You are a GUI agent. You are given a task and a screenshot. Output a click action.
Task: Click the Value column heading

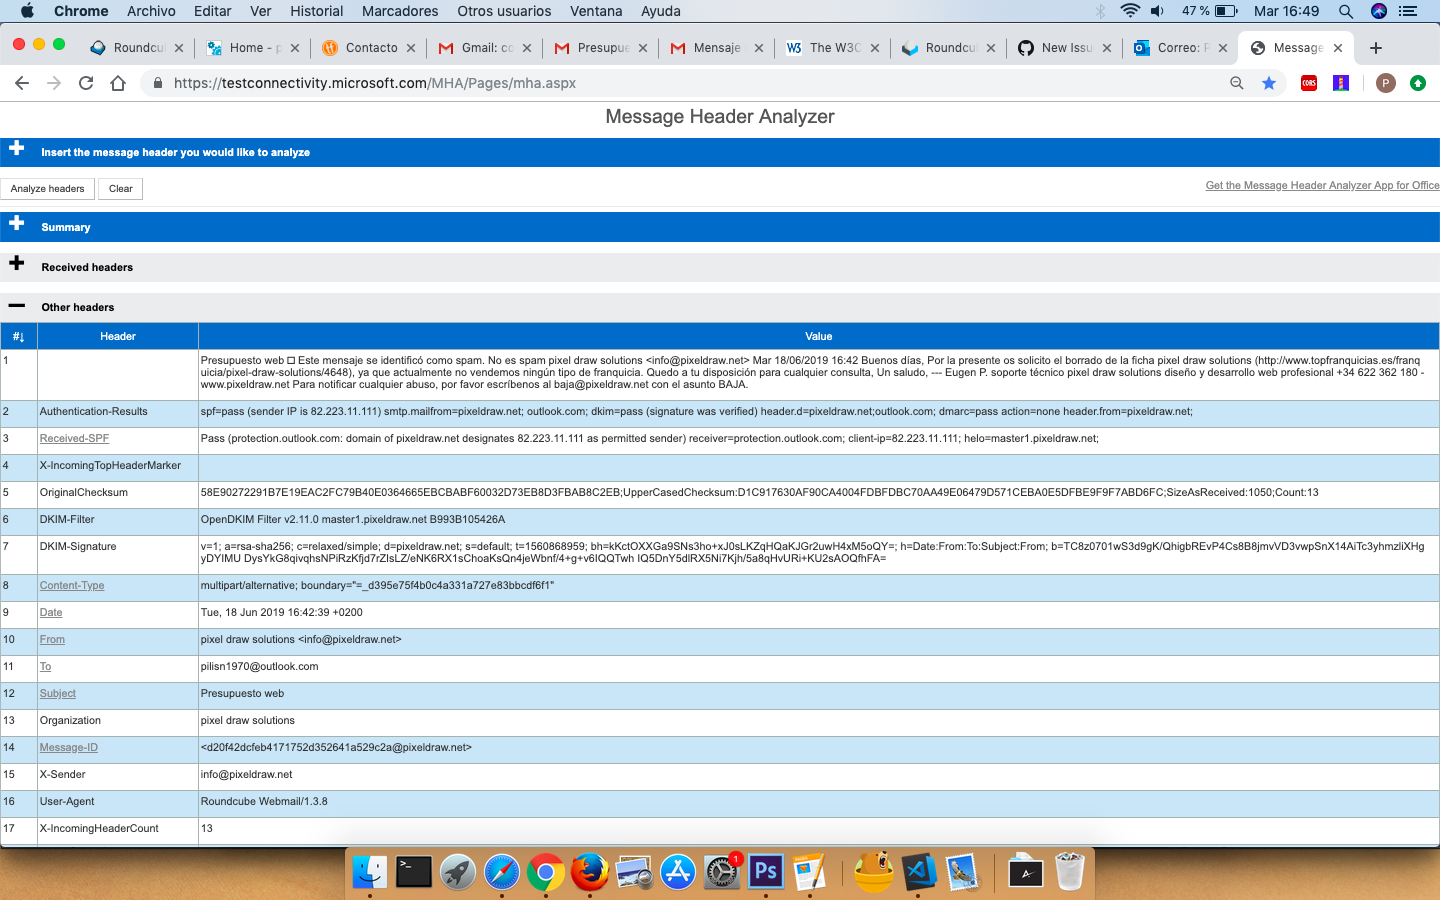[x=819, y=337]
